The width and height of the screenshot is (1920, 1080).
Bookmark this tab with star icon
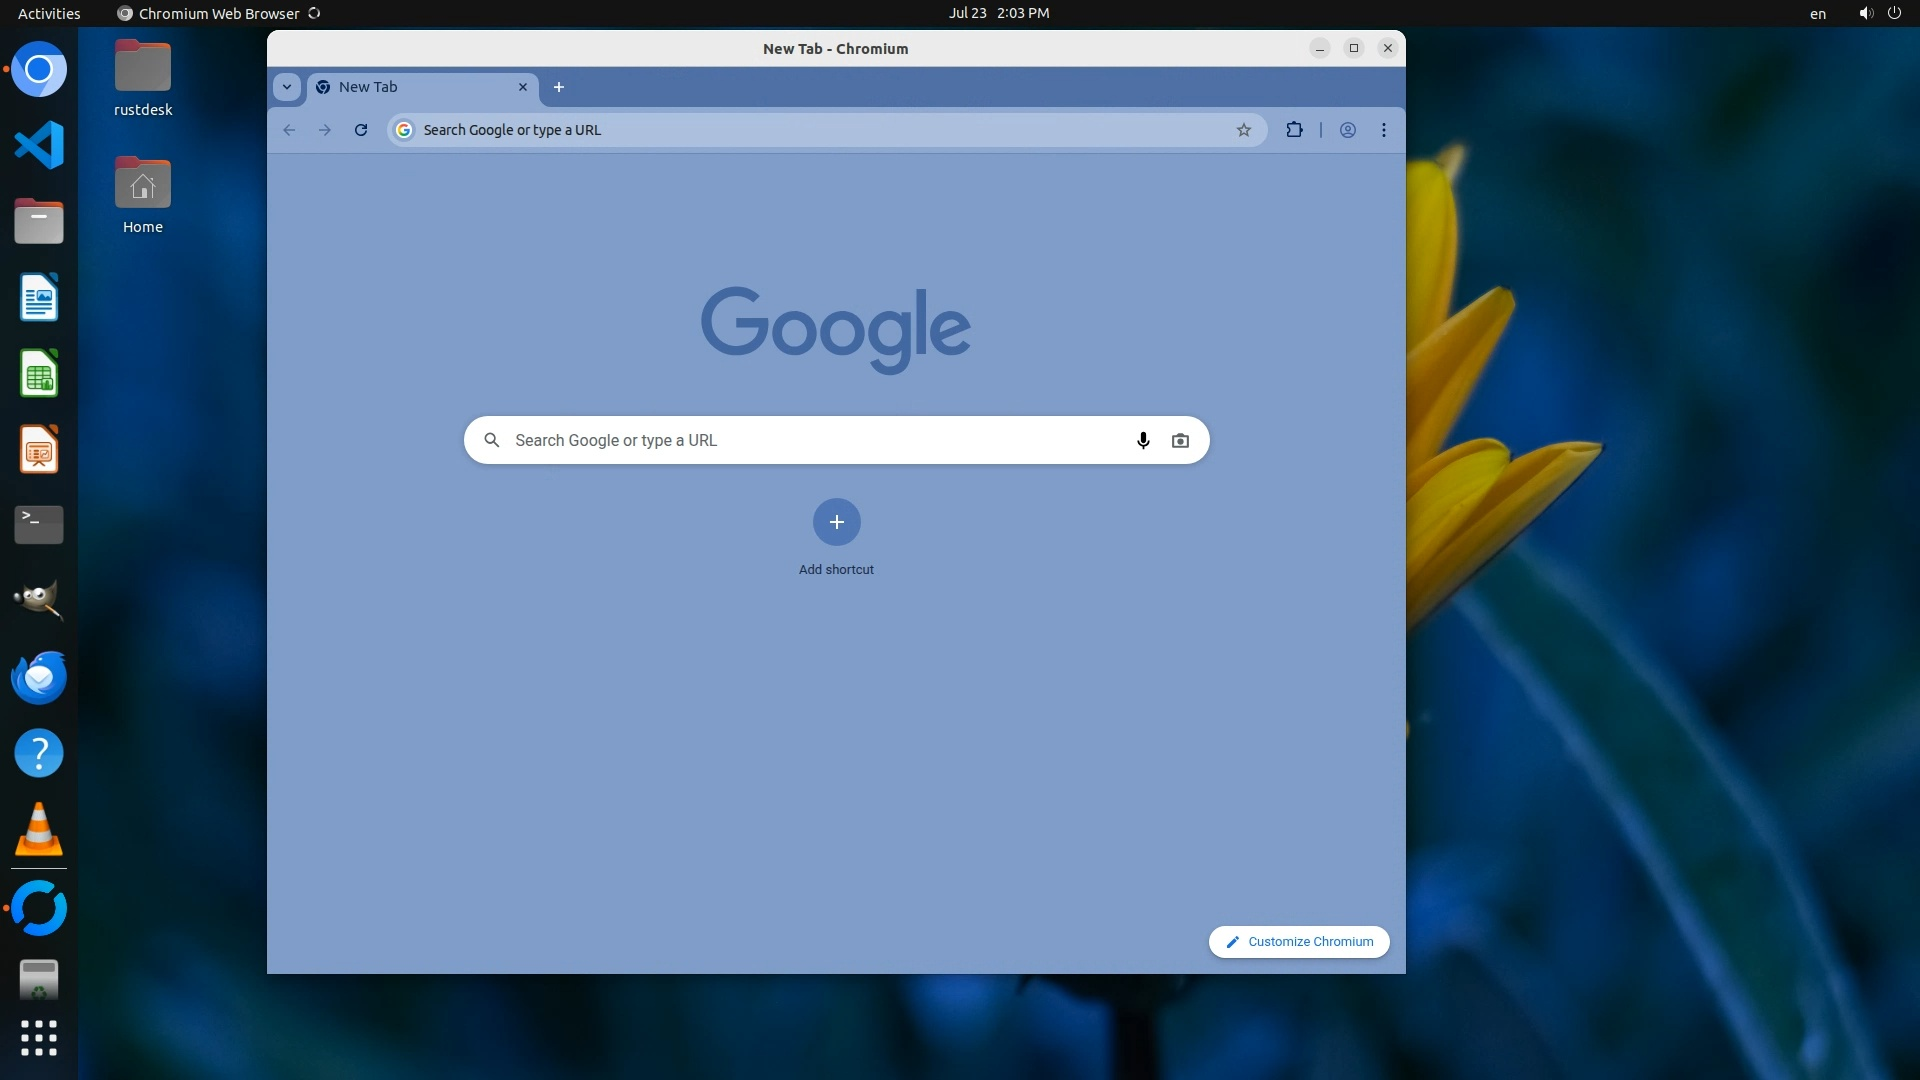pos(1243,130)
